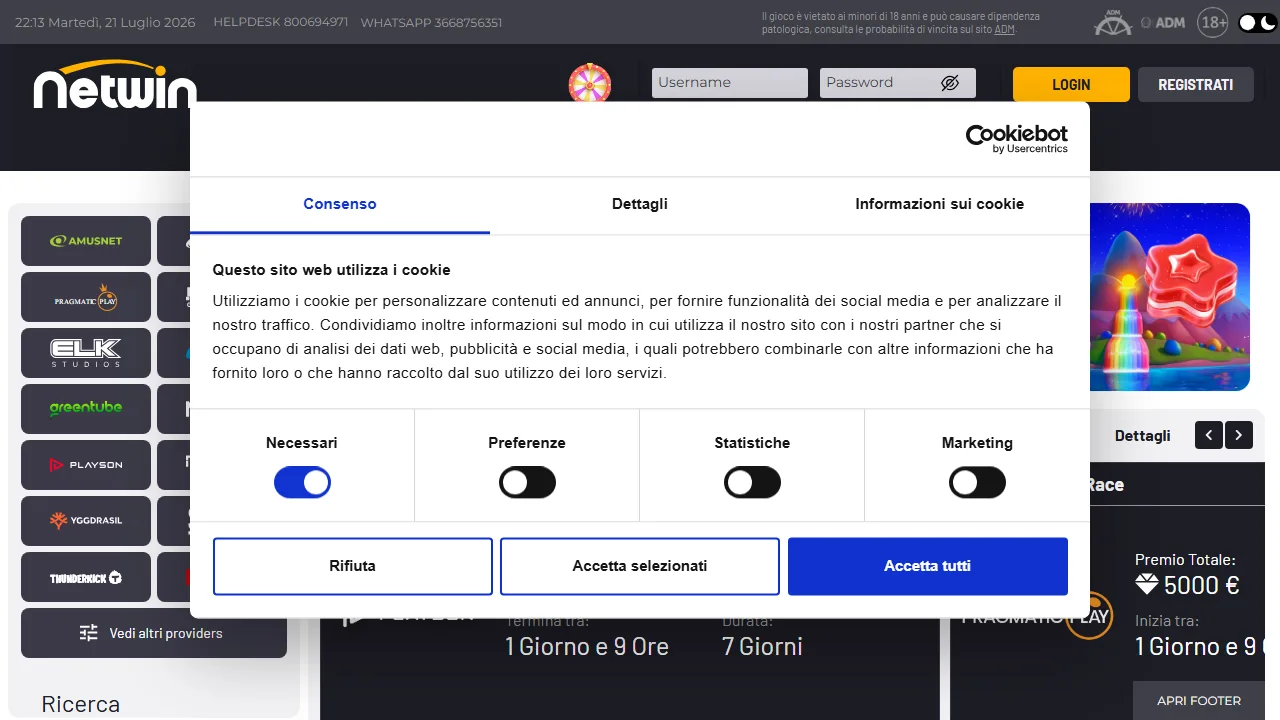Focus the Password input field
The height and width of the screenshot is (720, 1280).
click(898, 83)
